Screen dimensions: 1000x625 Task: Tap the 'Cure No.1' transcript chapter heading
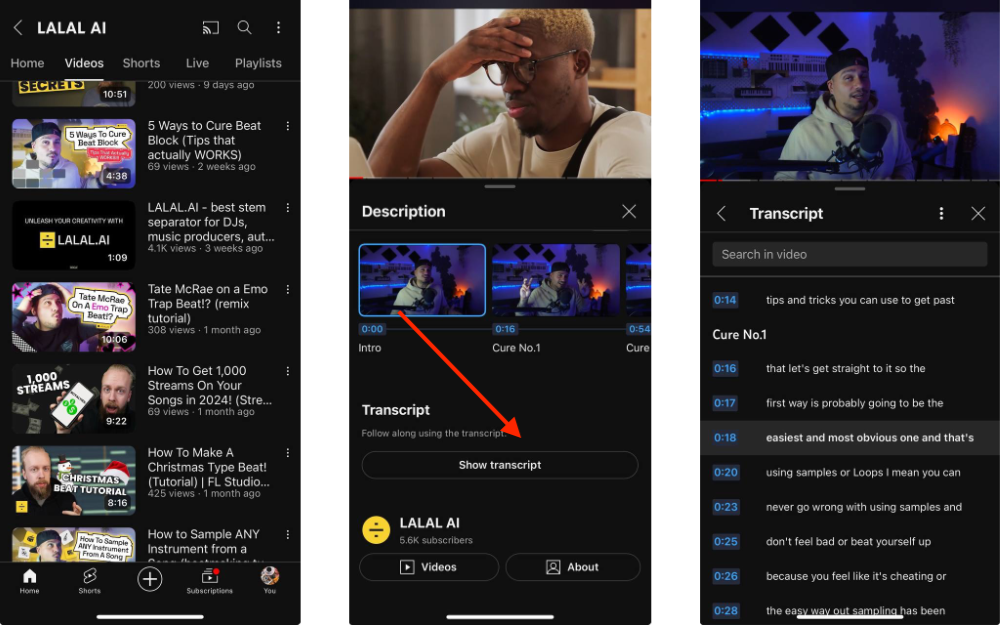click(739, 334)
